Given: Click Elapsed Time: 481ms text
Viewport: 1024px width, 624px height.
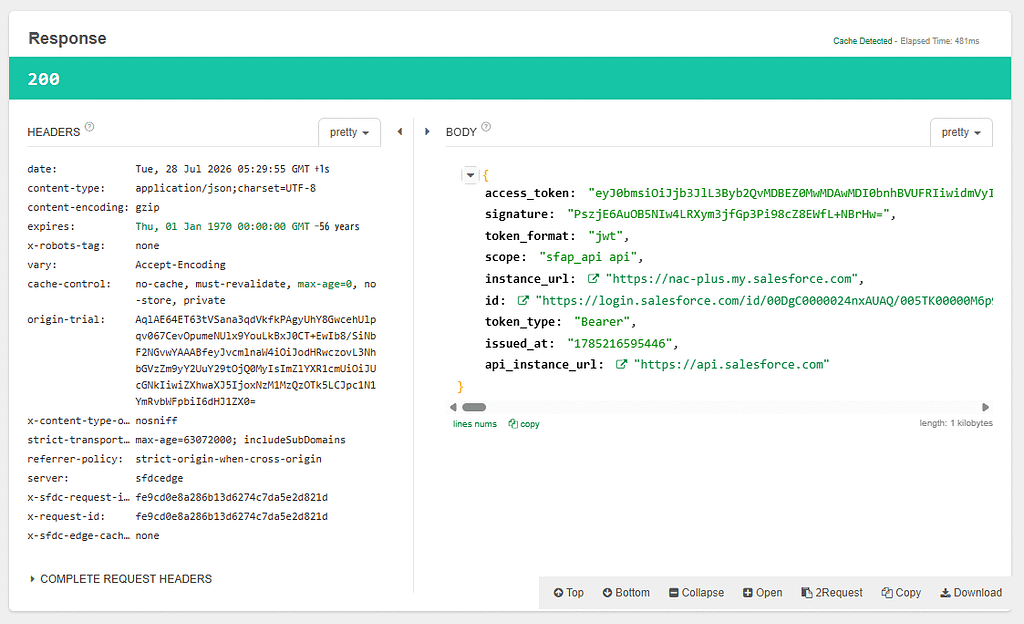Looking at the screenshot, I should click(x=940, y=41).
